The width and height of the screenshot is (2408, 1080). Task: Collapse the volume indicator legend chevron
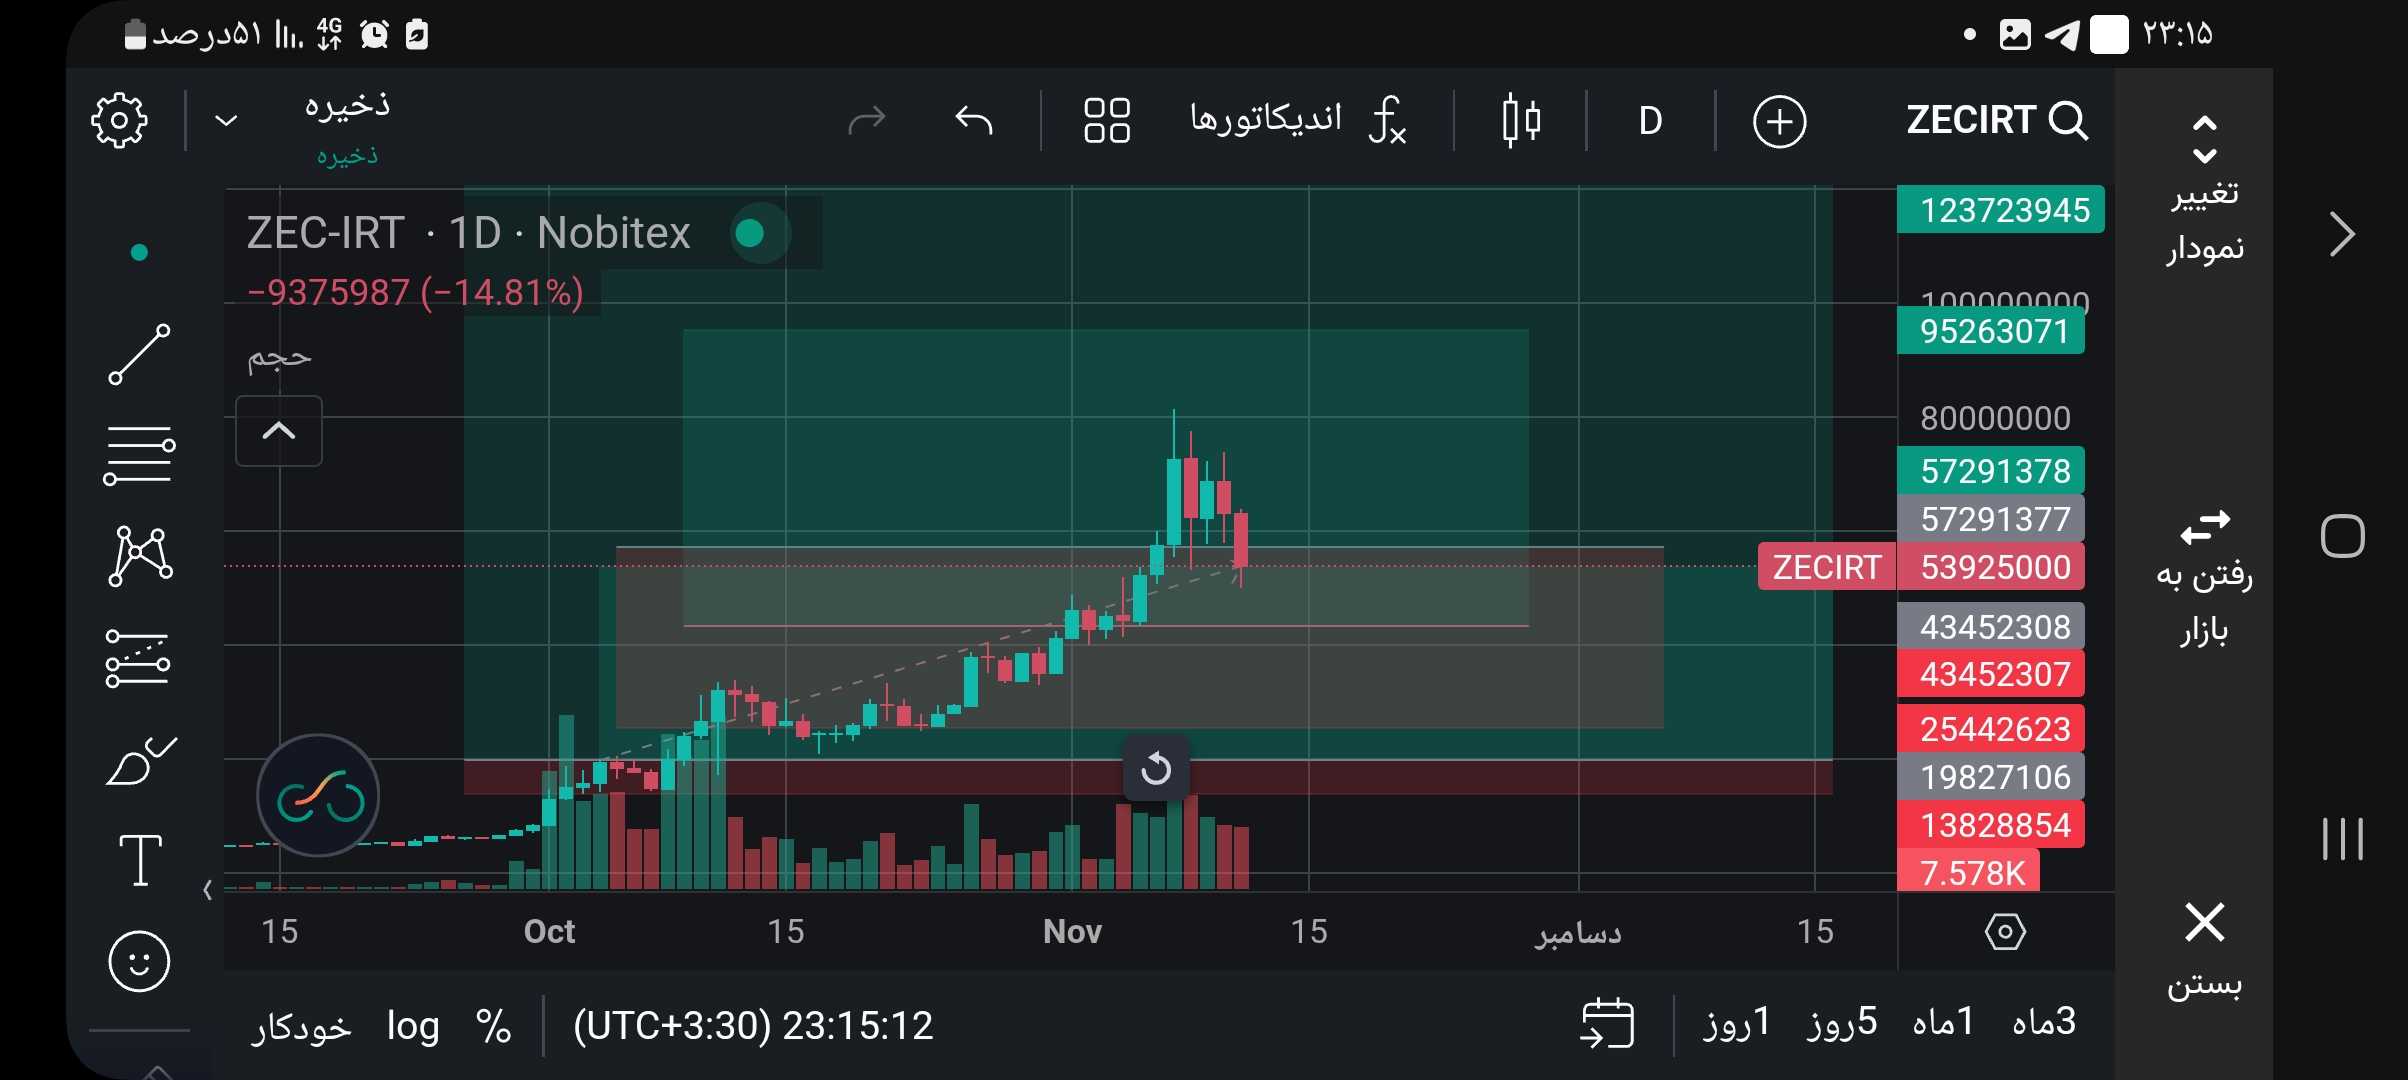(279, 431)
